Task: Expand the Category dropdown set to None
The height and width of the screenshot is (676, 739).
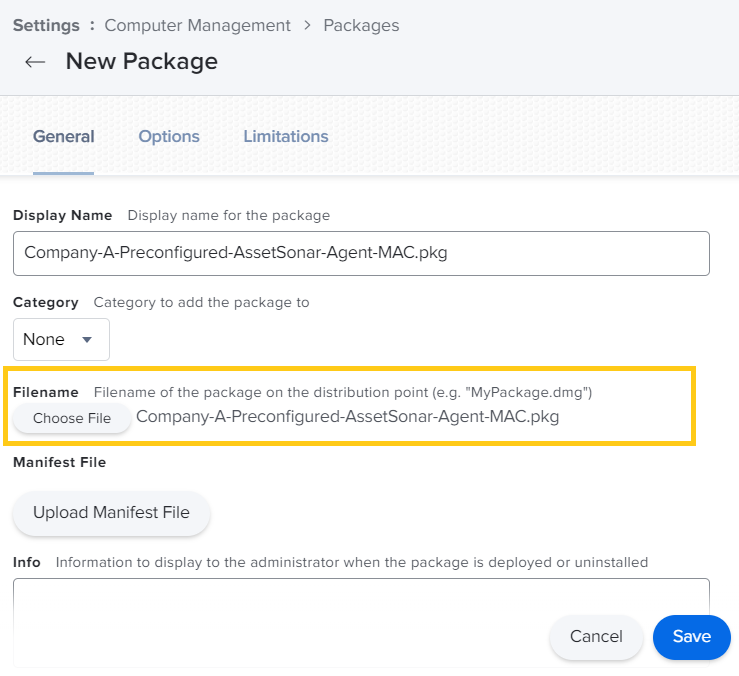Action: 61,339
